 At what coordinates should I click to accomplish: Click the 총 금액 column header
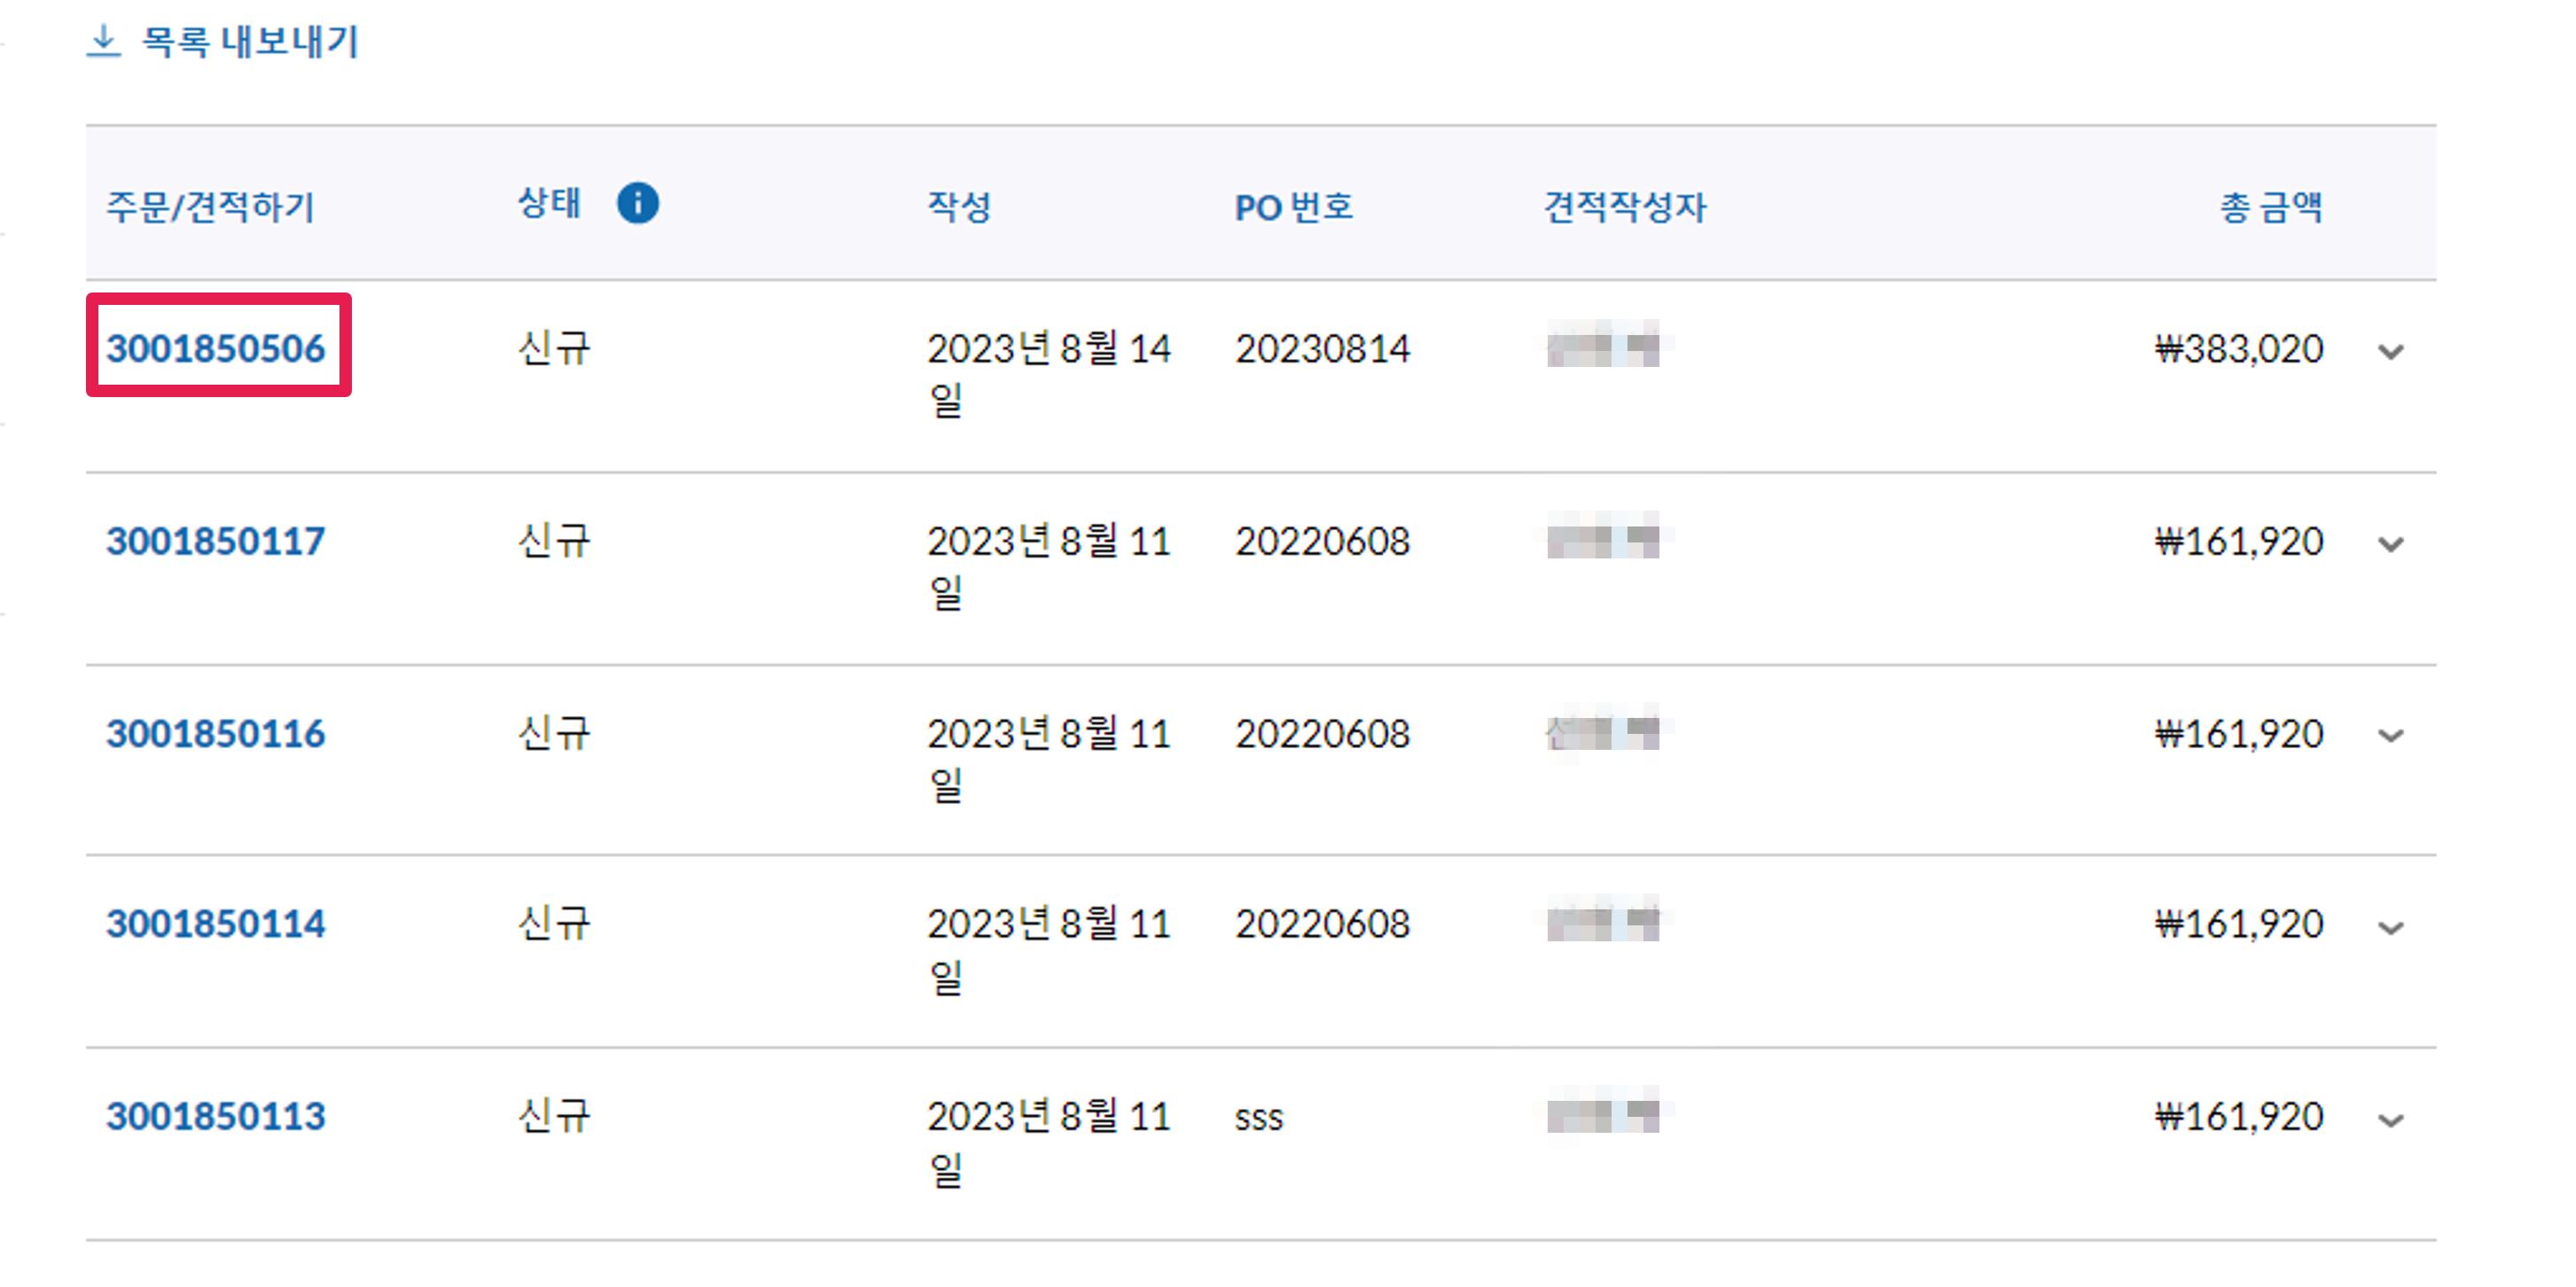point(2270,207)
